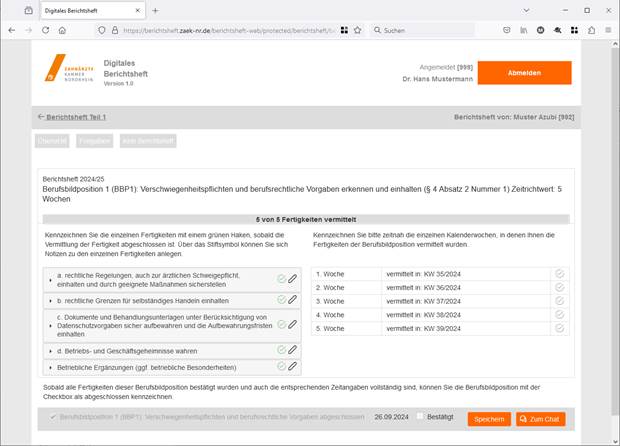This screenshot has height=446, width=620.
Task: Click the browser back arrow
Action: (11, 30)
